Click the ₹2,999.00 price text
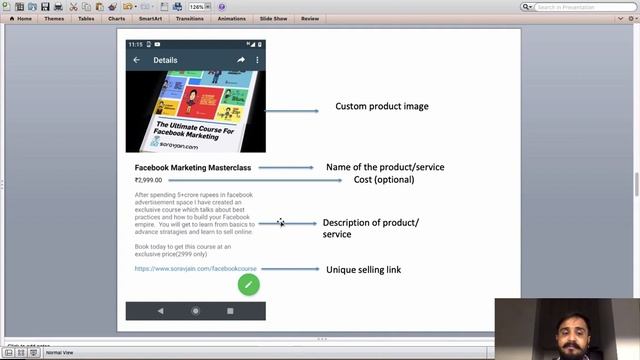Screen dimensions: 640x360 (x=148, y=180)
